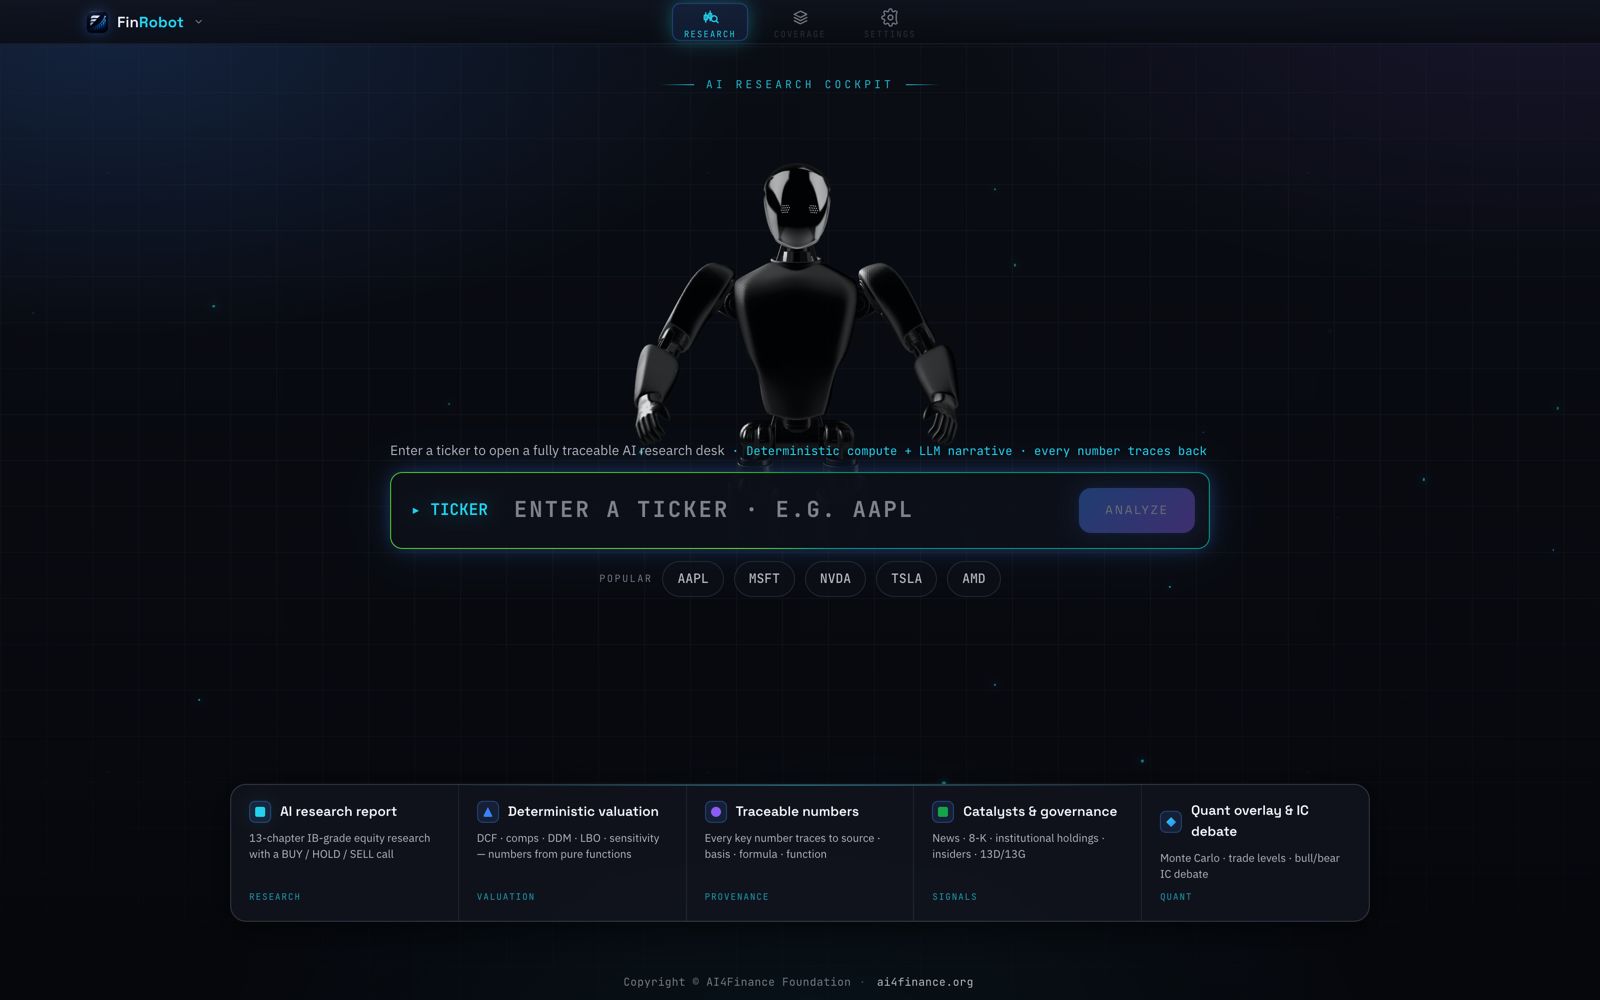1600x1000 pixels.
Task: Click the TICKER prompt label
Action: tap(459, 510)
